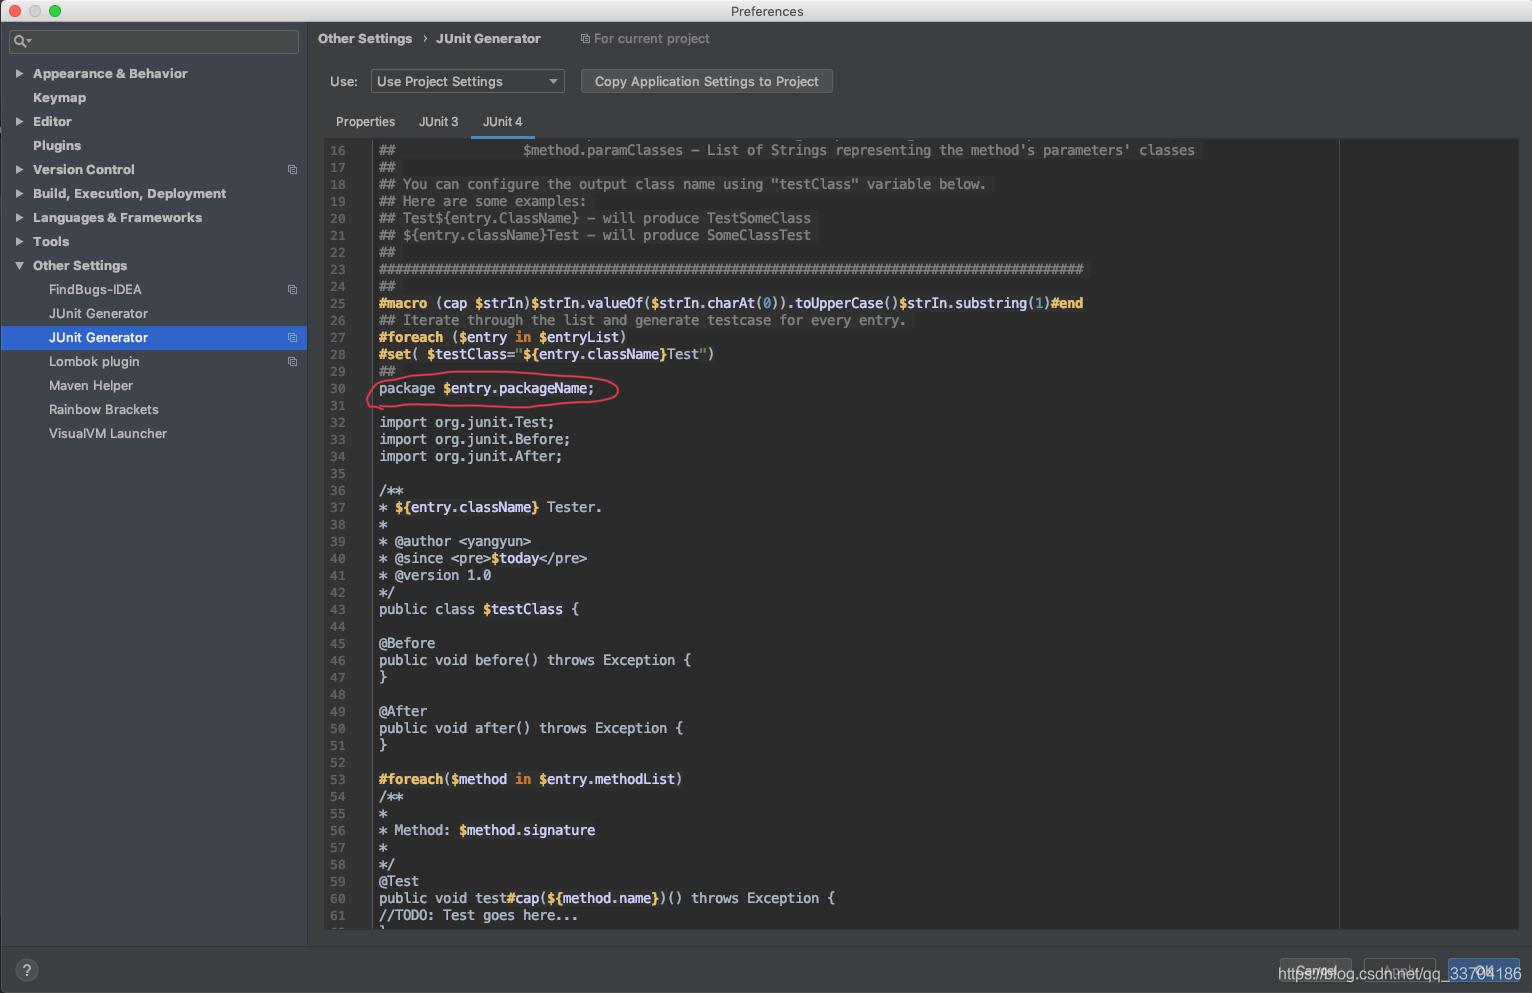Screen dimensions: 1532x993
Task: Expand Languages & Frameworks section
Action: point(19,218)
